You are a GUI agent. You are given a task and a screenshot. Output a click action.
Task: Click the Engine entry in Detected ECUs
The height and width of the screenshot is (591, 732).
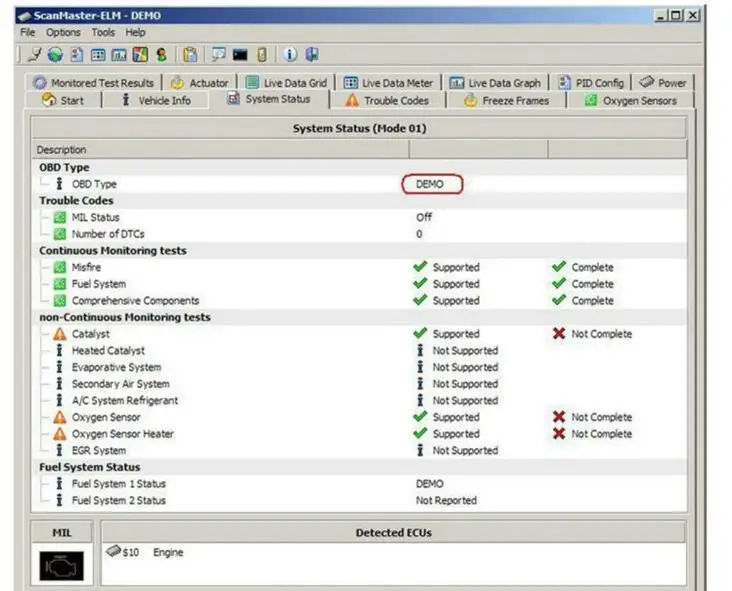pos(168,552)
